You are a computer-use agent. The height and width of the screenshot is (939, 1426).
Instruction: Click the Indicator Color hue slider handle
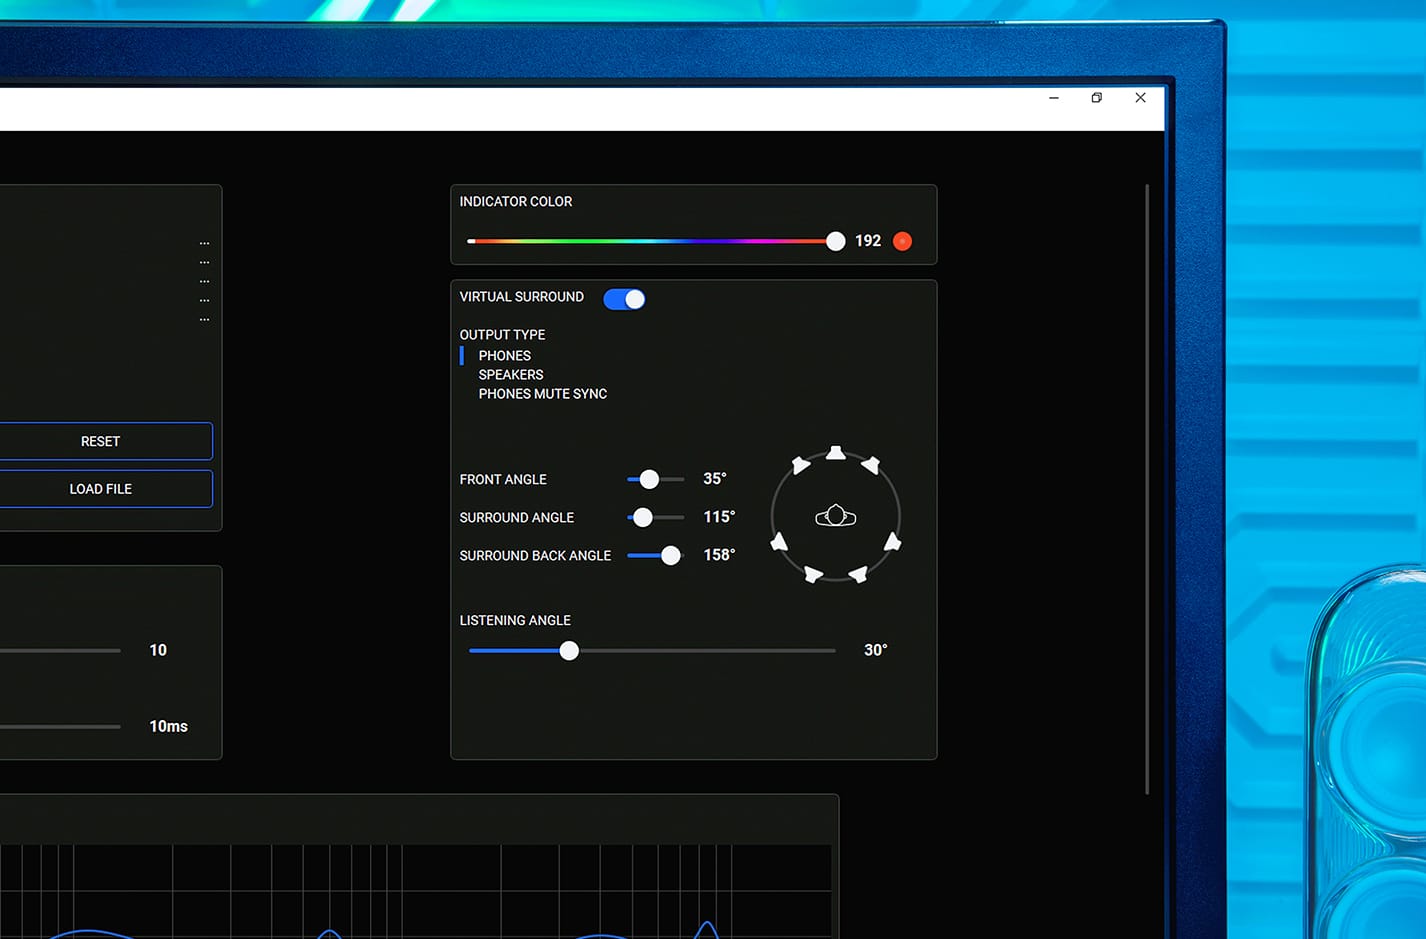coord(836,241)
